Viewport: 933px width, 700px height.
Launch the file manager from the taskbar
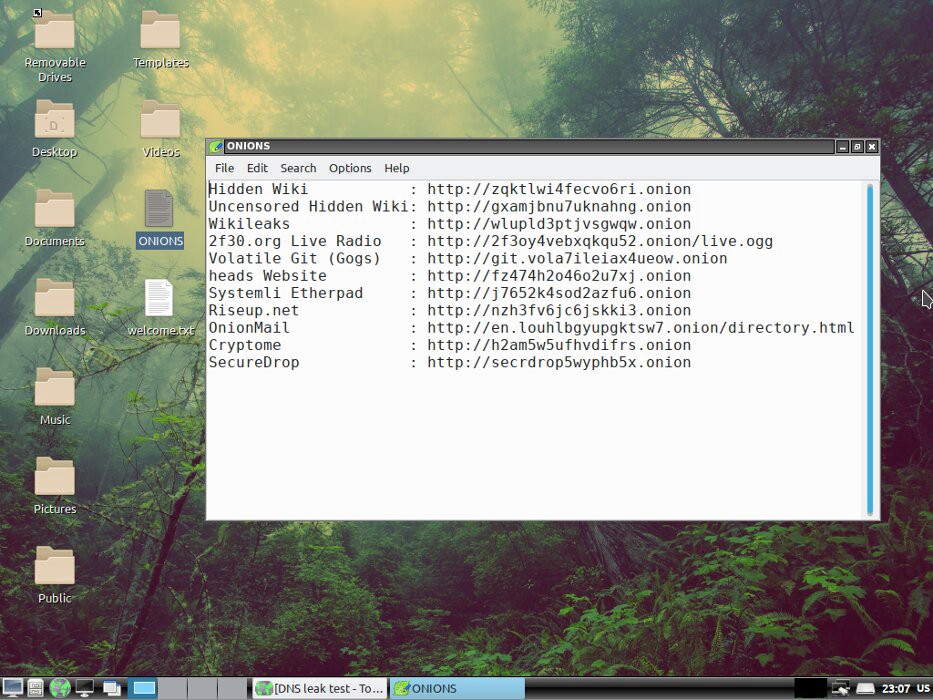pos(36,688)
